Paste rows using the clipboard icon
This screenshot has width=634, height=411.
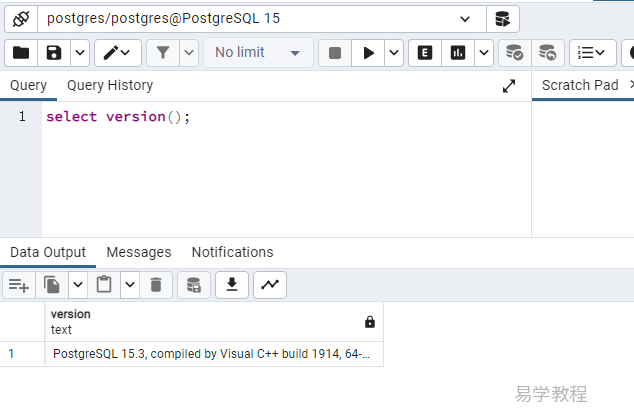(x=104, y=285)
